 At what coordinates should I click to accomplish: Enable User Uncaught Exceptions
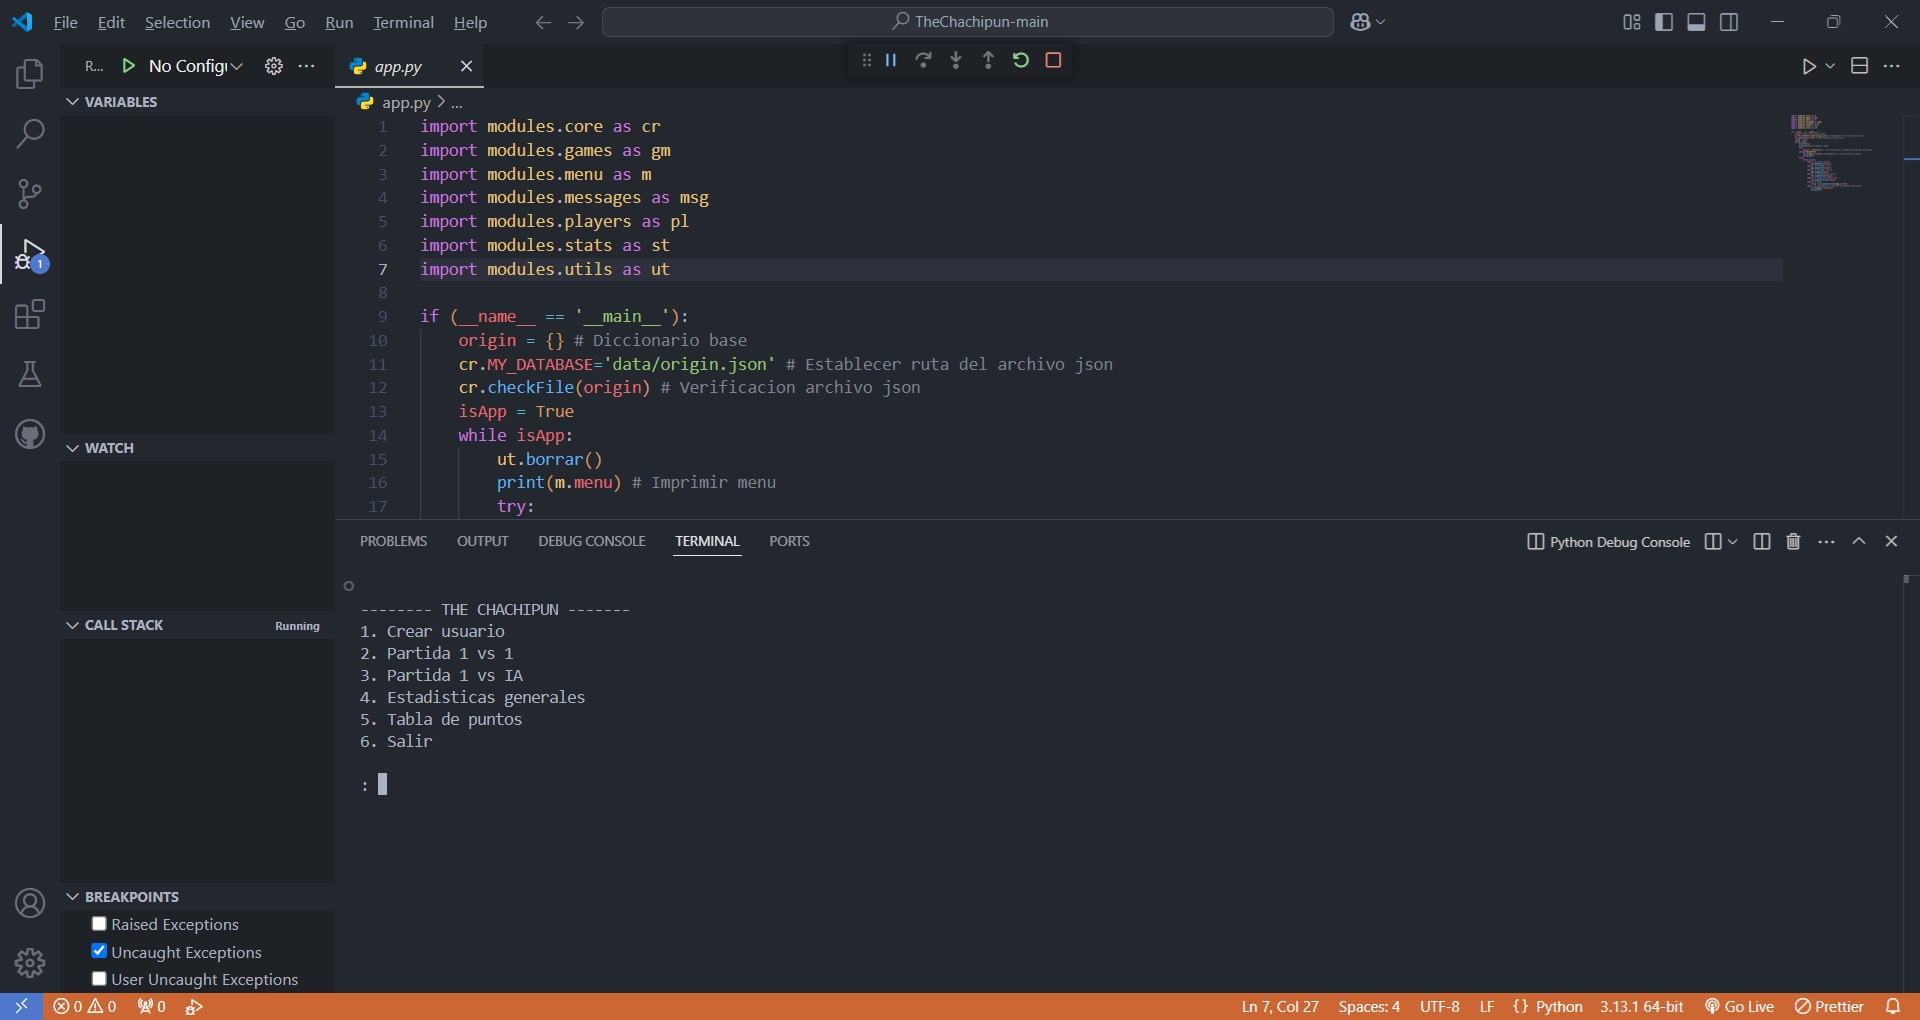99,979
